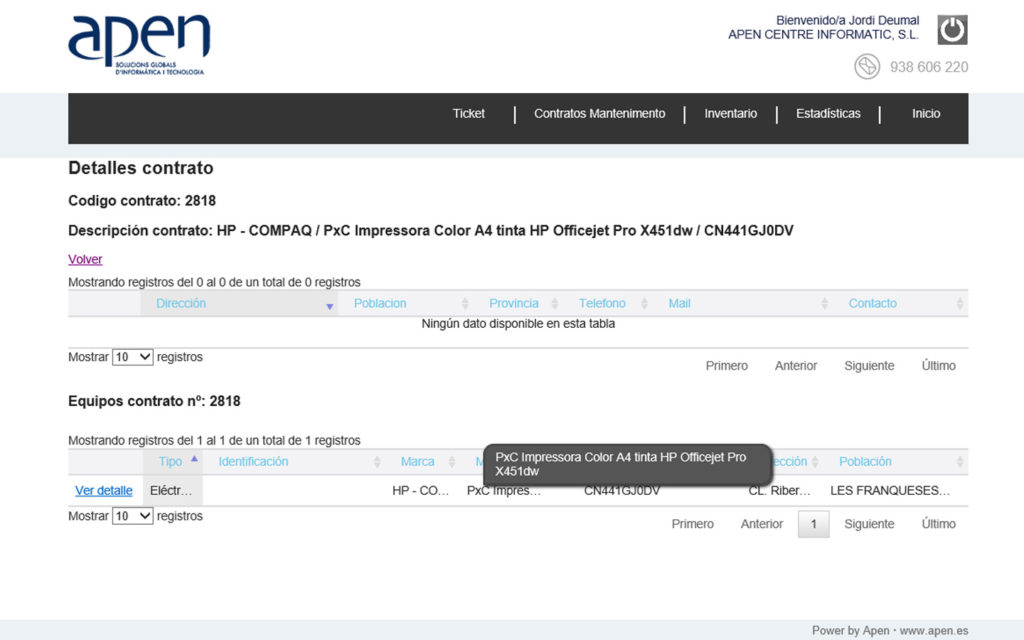1024x640 pixels.
Task: Click the Volver link
Action: (x=85, y=259)
